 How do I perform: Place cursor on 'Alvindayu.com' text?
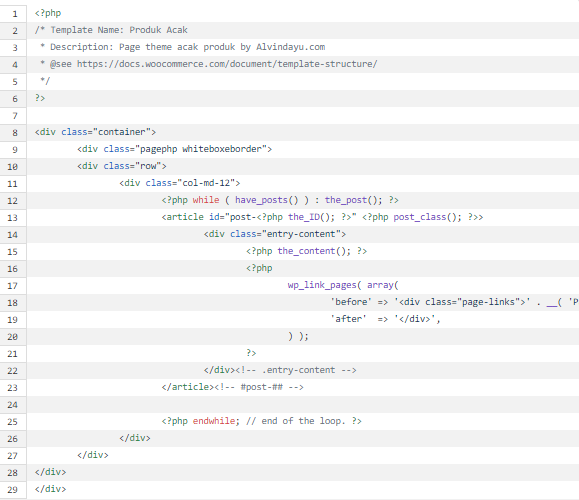point(291,47)
